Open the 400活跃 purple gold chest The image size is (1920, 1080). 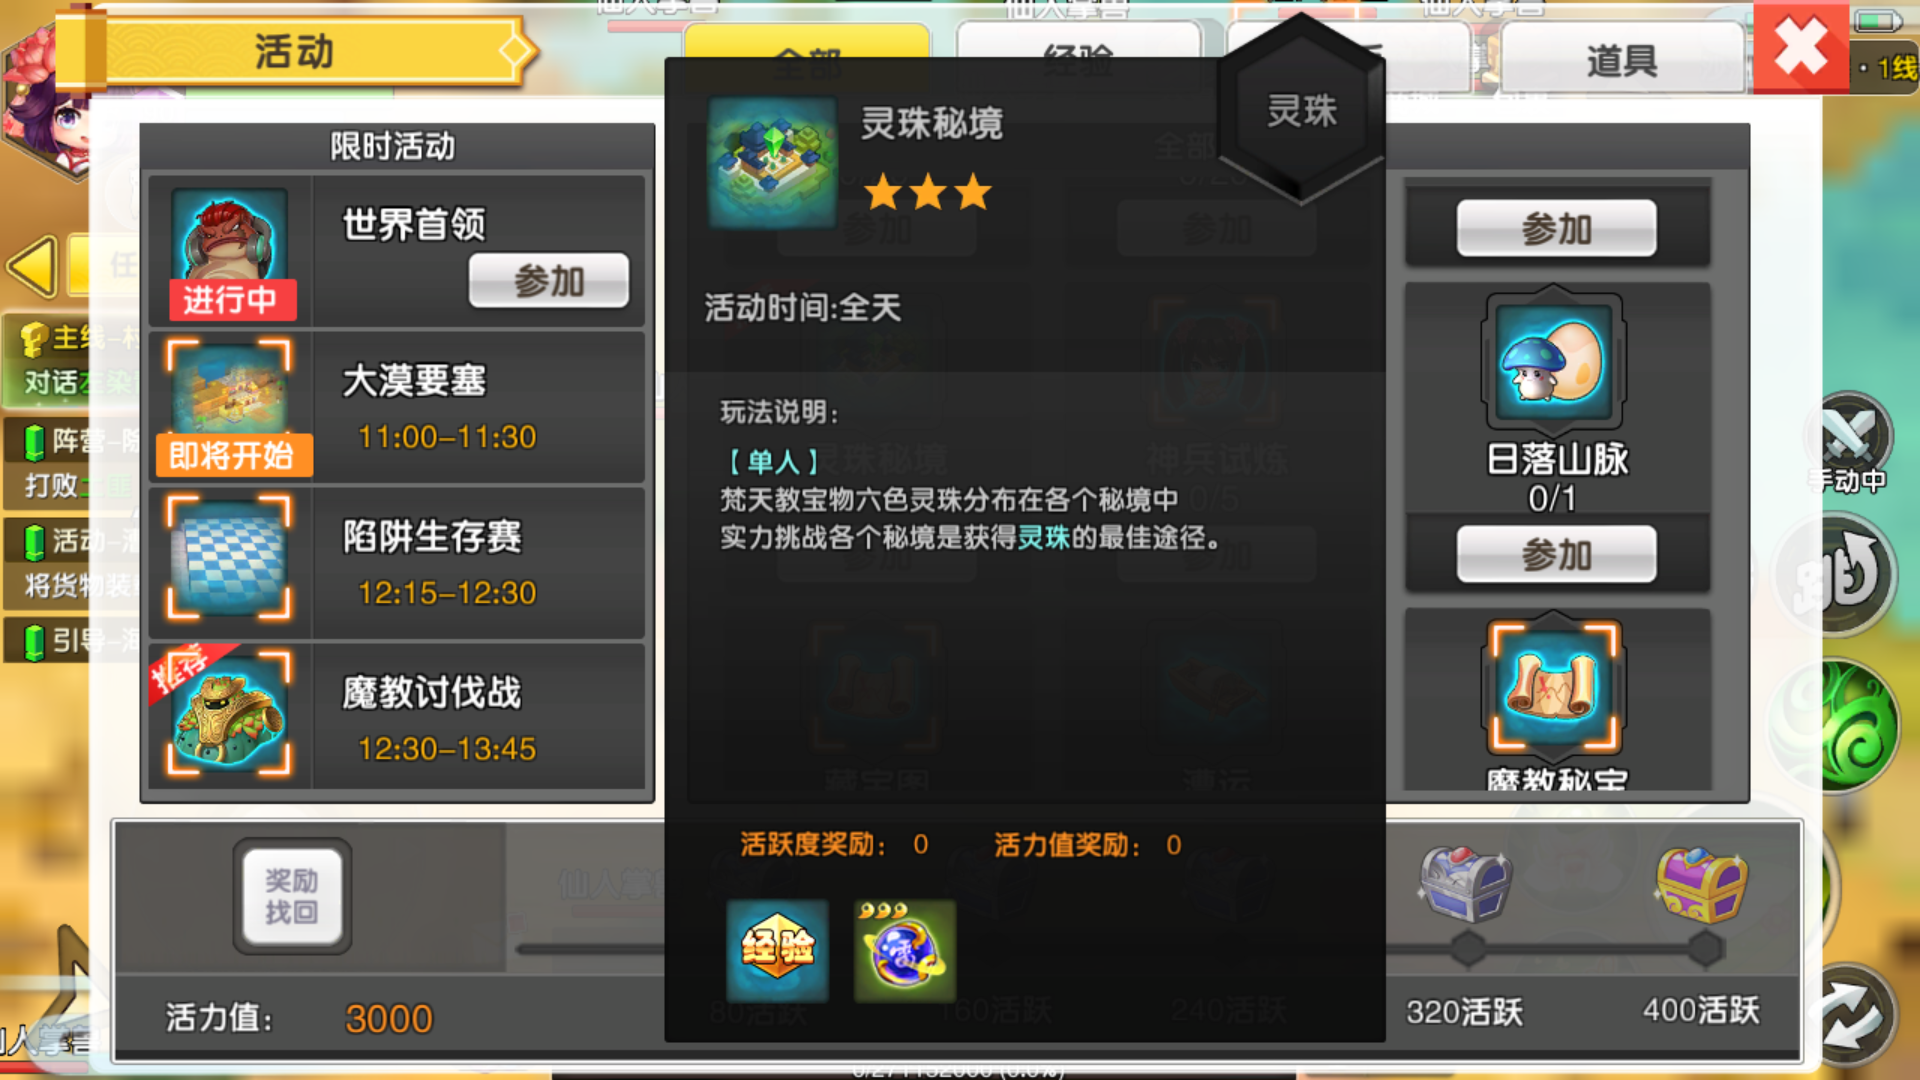(1702, 883)
